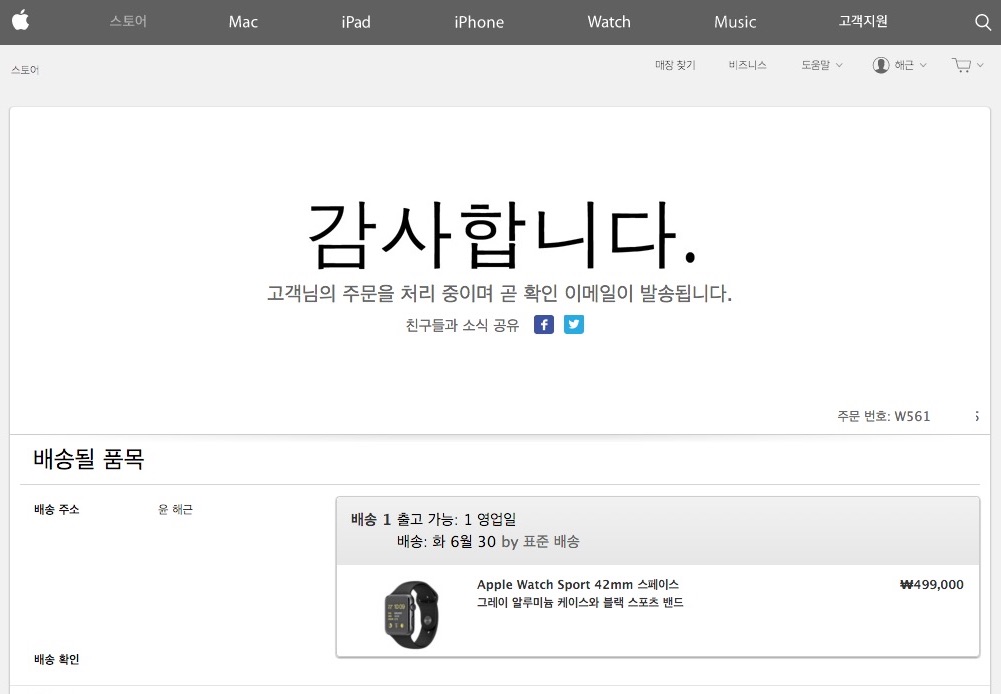Open the shopping cart icon

[x=961, y=65]
